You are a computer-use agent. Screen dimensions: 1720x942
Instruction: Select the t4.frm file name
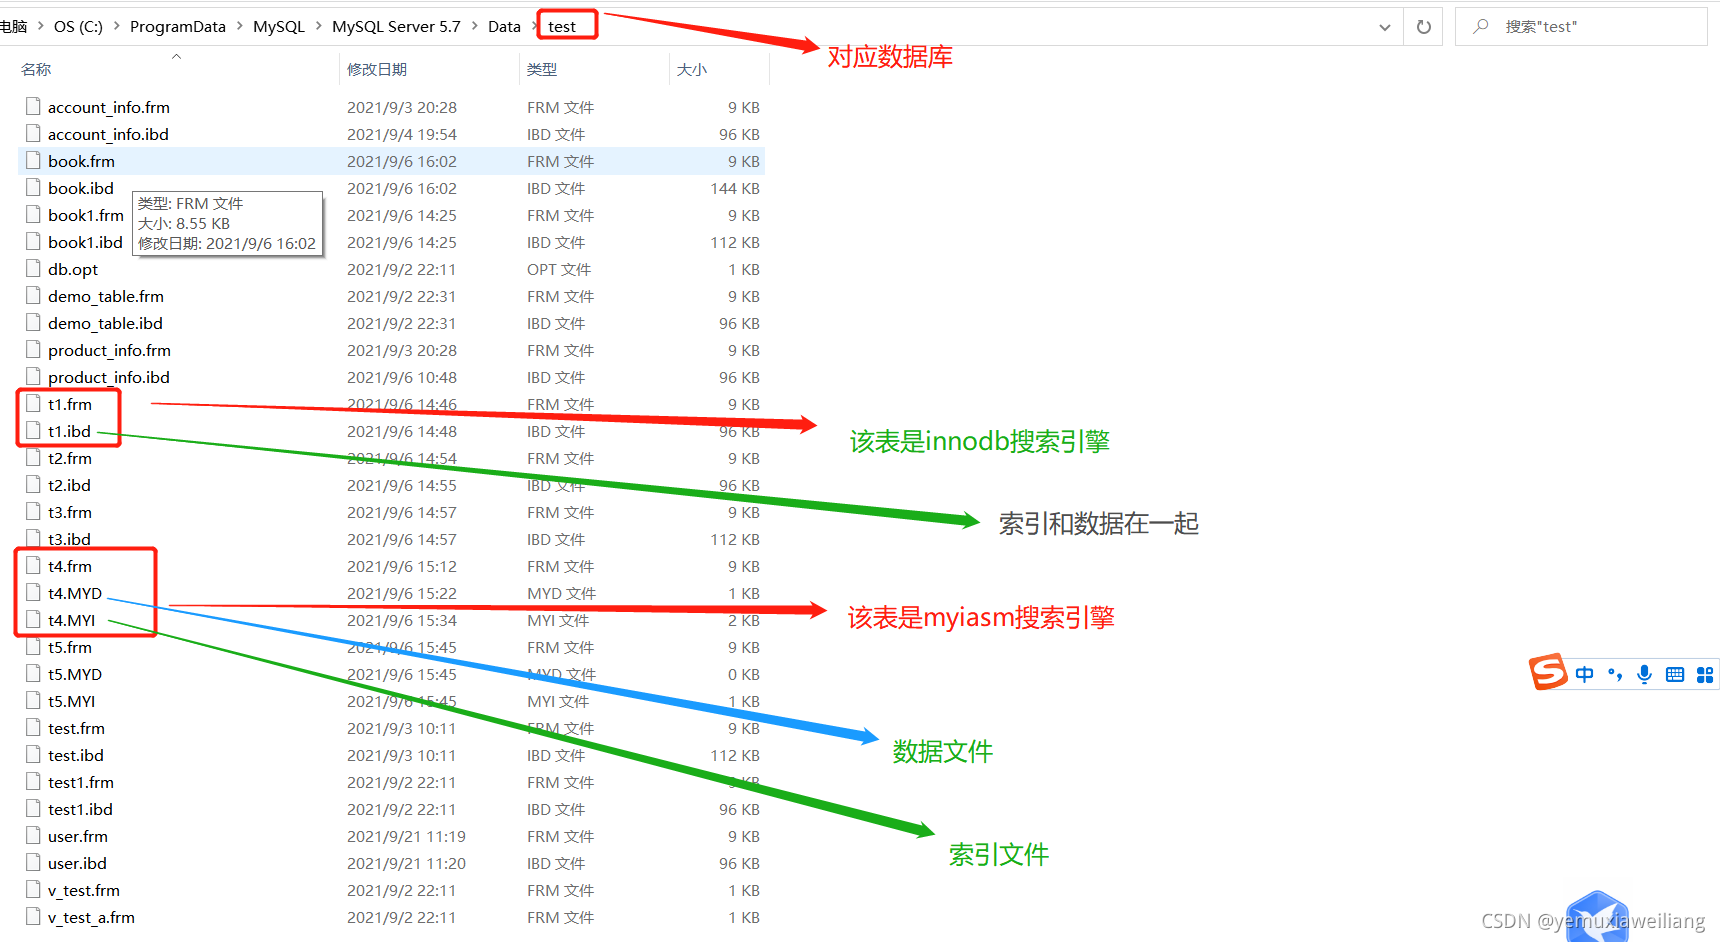70,566
